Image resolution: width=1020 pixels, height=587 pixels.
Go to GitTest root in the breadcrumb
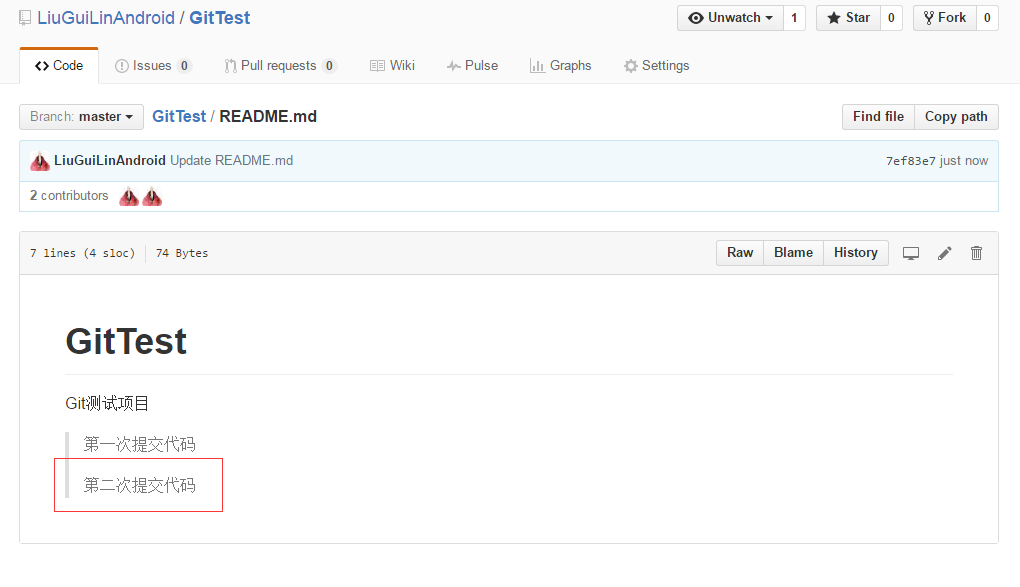click(179, 116)
